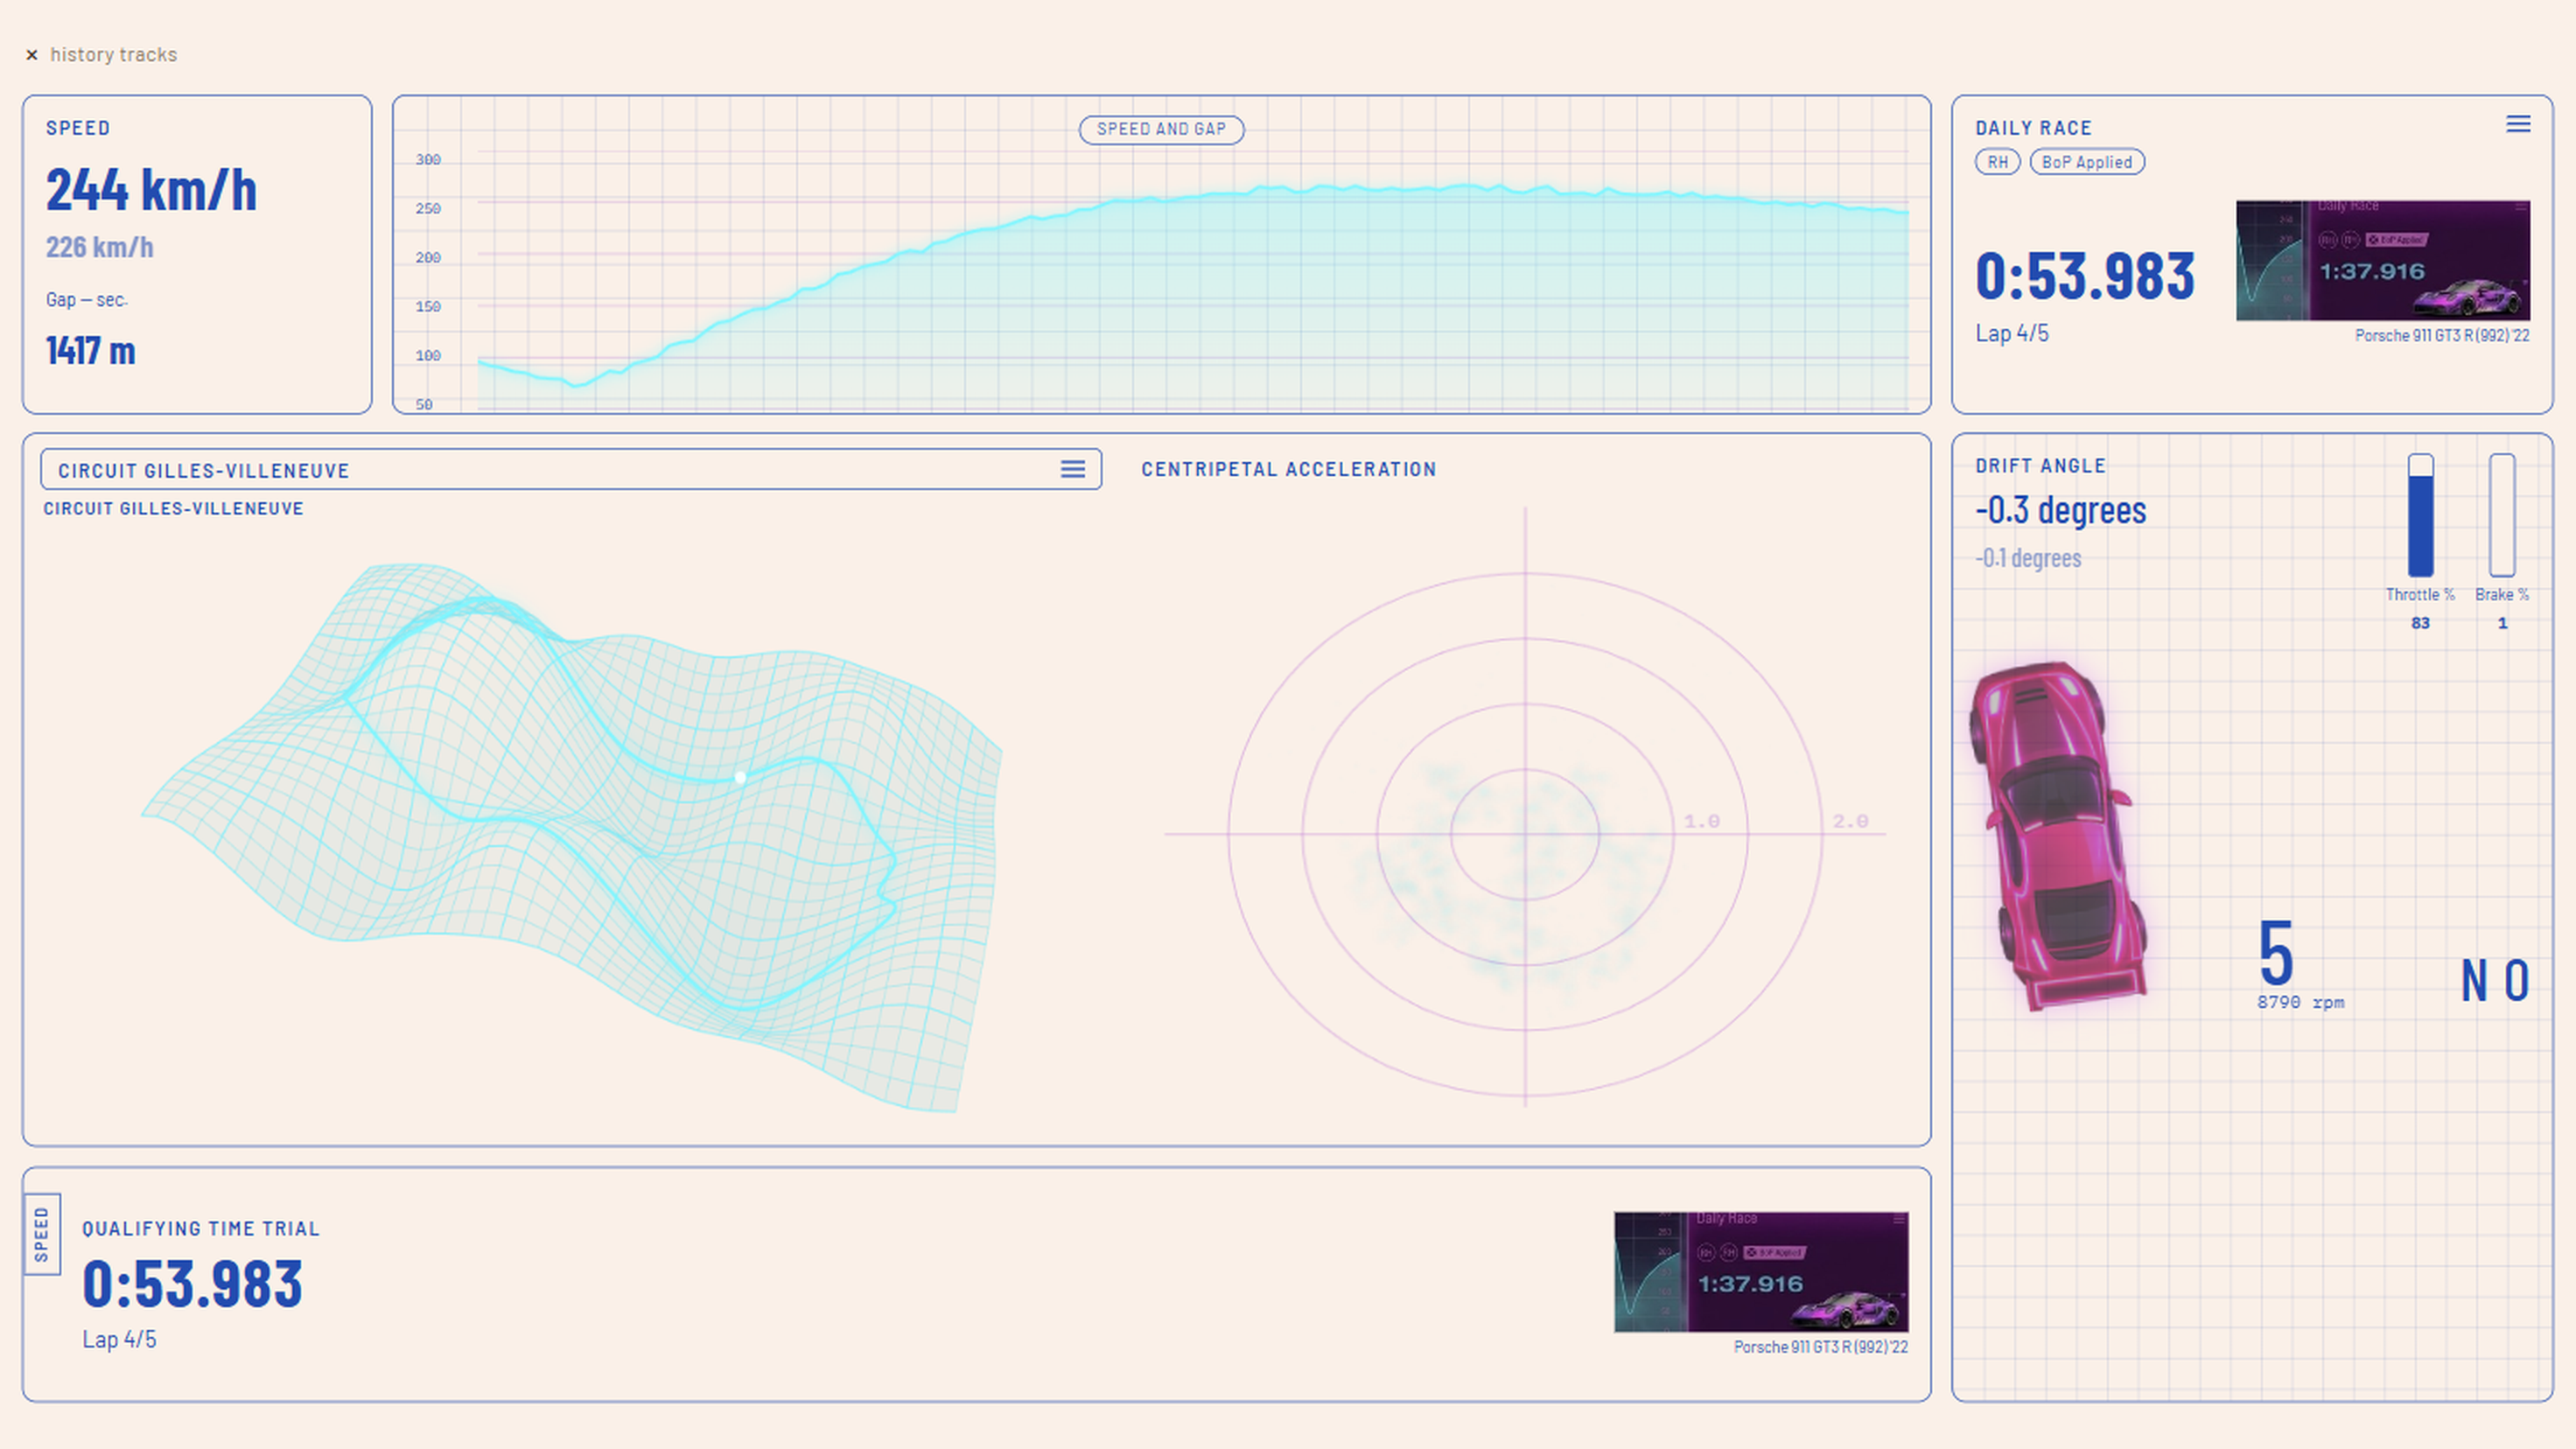Select the BoP Applied tag
The height and width of the screenshot is (1449, 2576).
click(x=2086, y=162)
